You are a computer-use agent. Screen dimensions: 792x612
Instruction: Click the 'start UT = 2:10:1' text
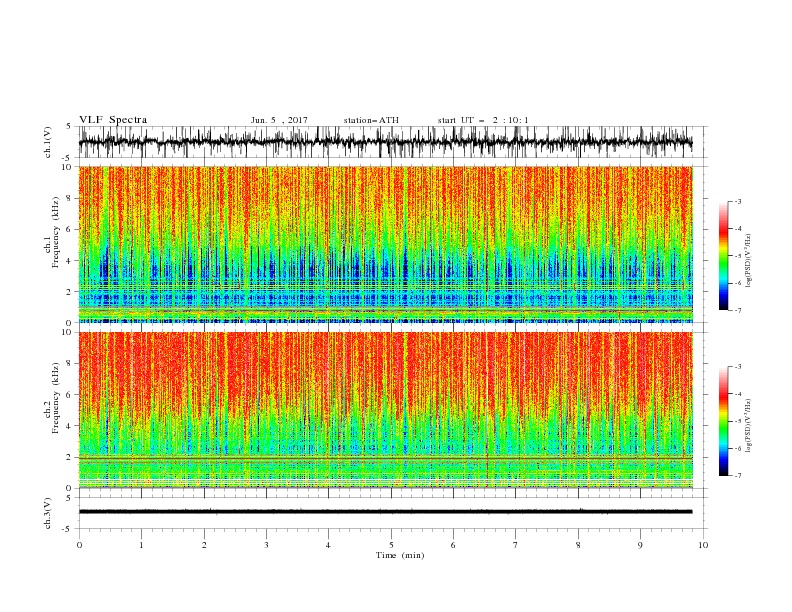click(483, 120)
